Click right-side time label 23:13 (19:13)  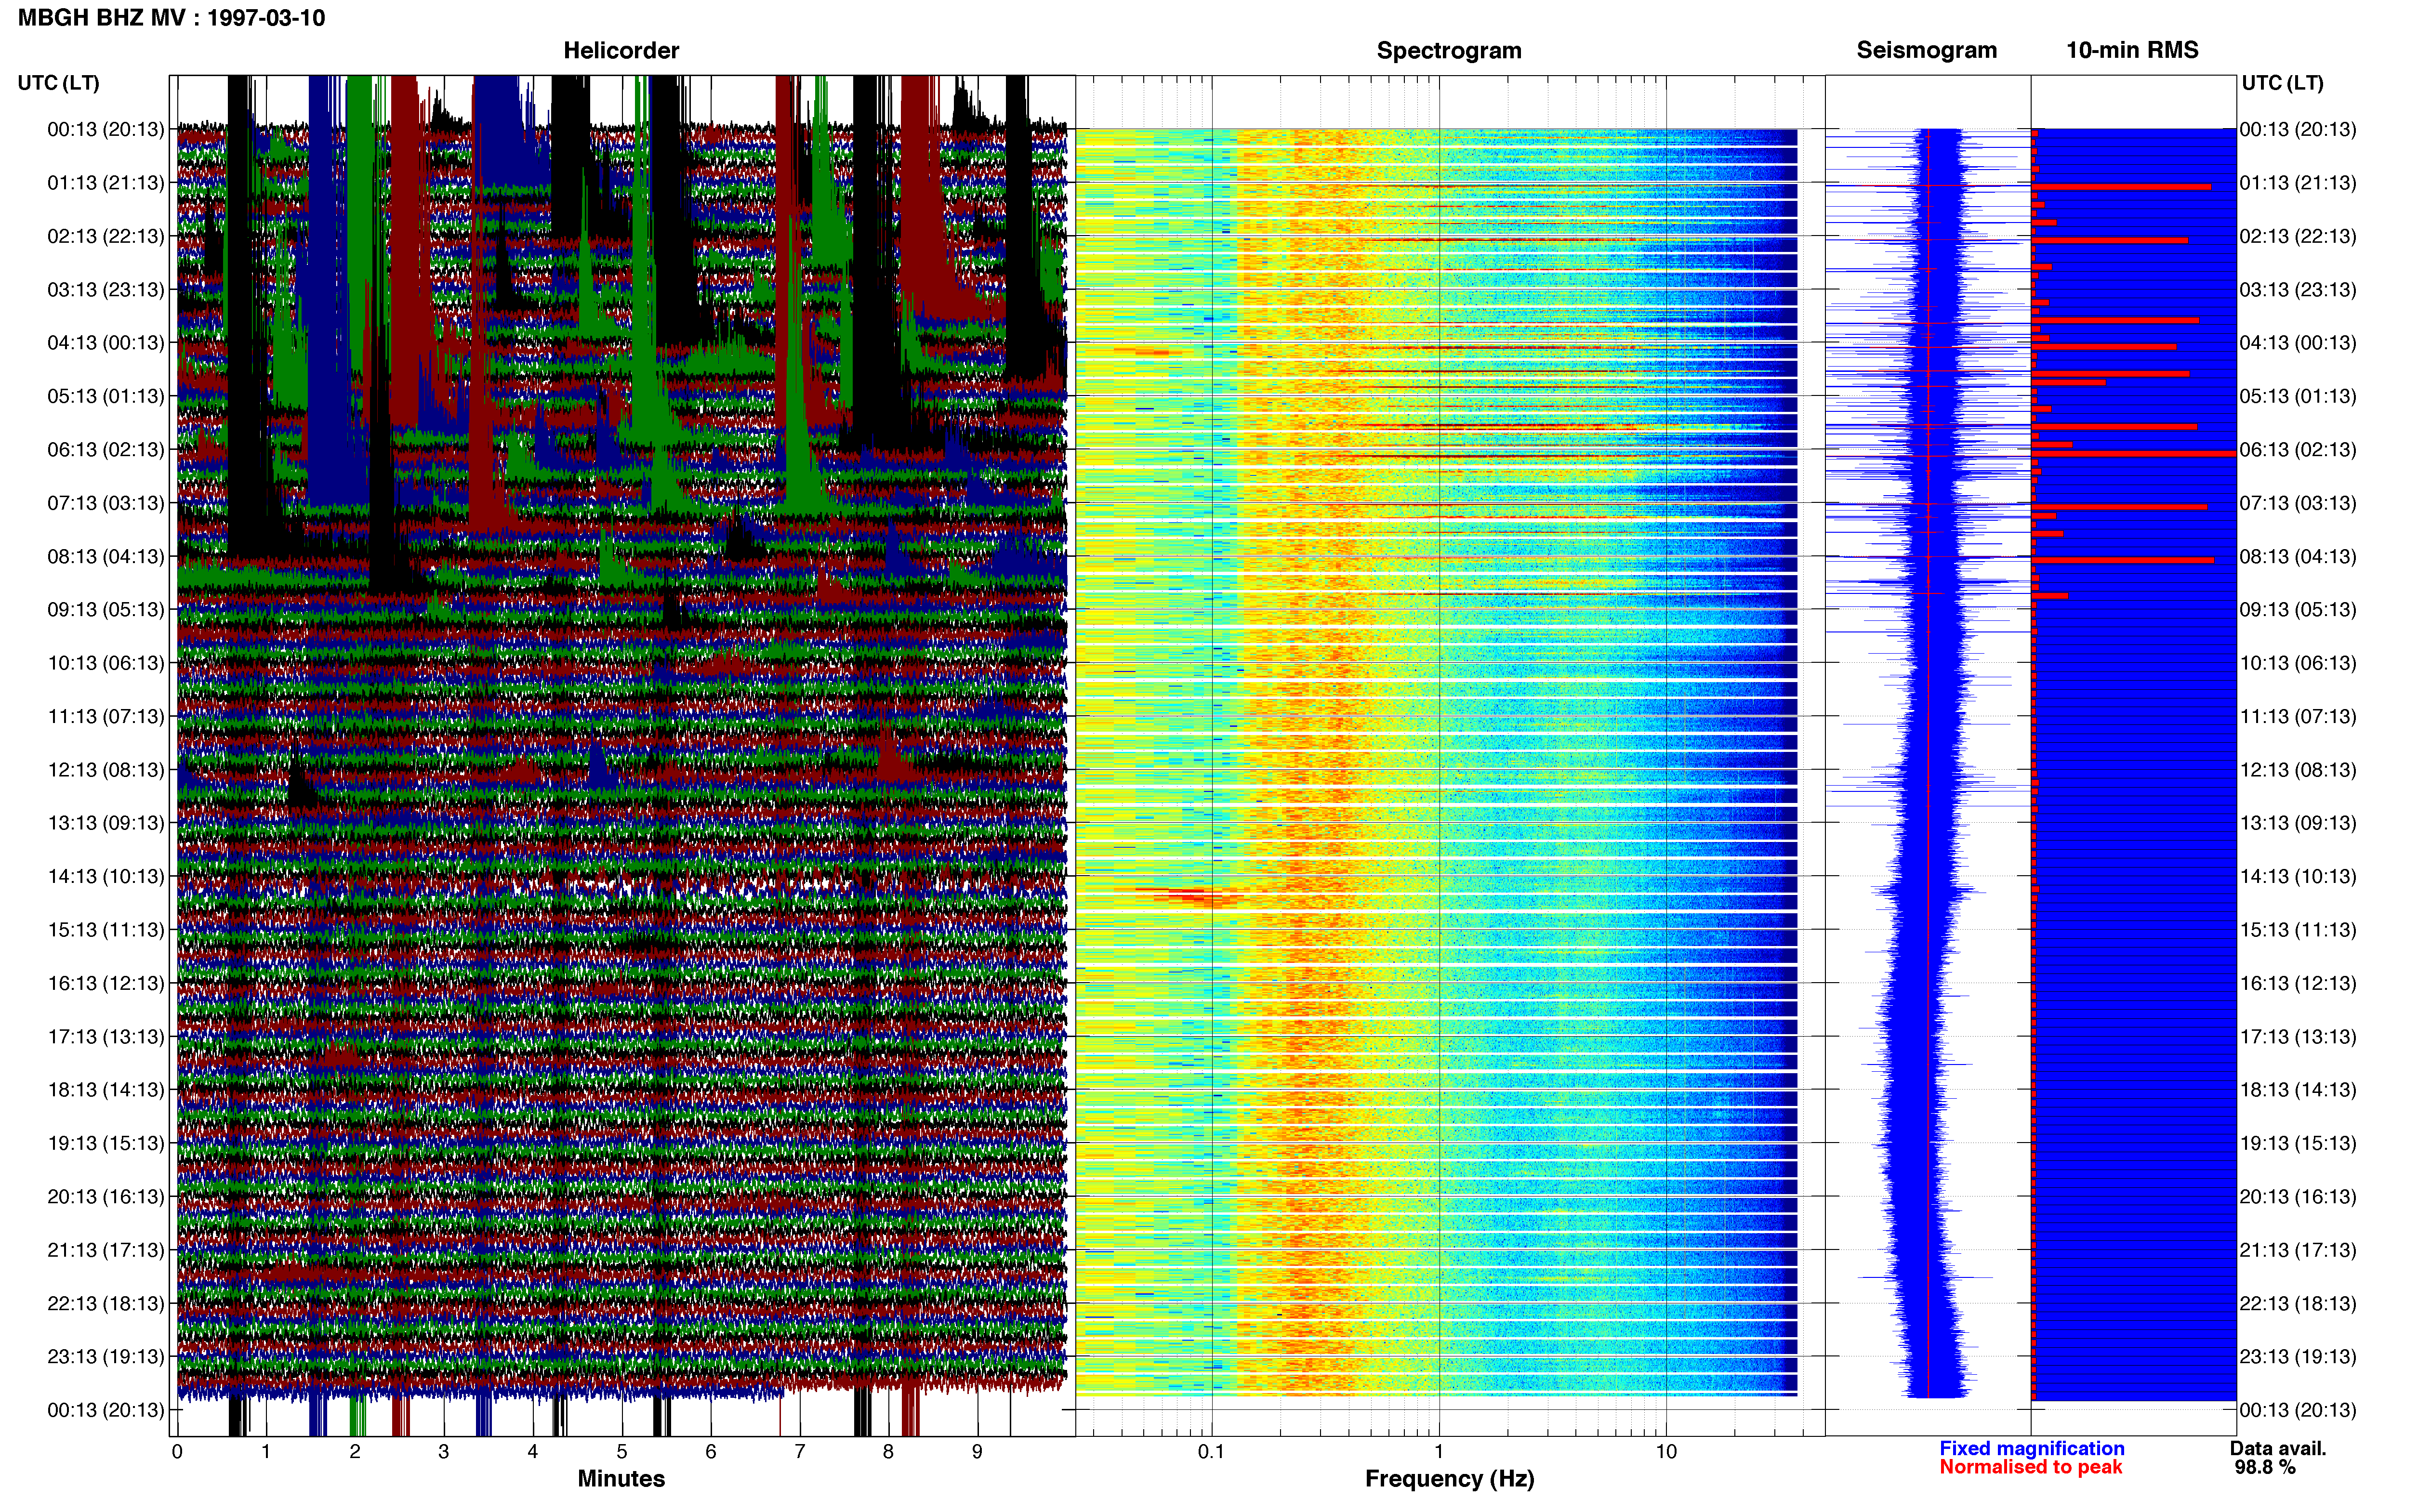pyautogui.click(x=2298, y=1356)
